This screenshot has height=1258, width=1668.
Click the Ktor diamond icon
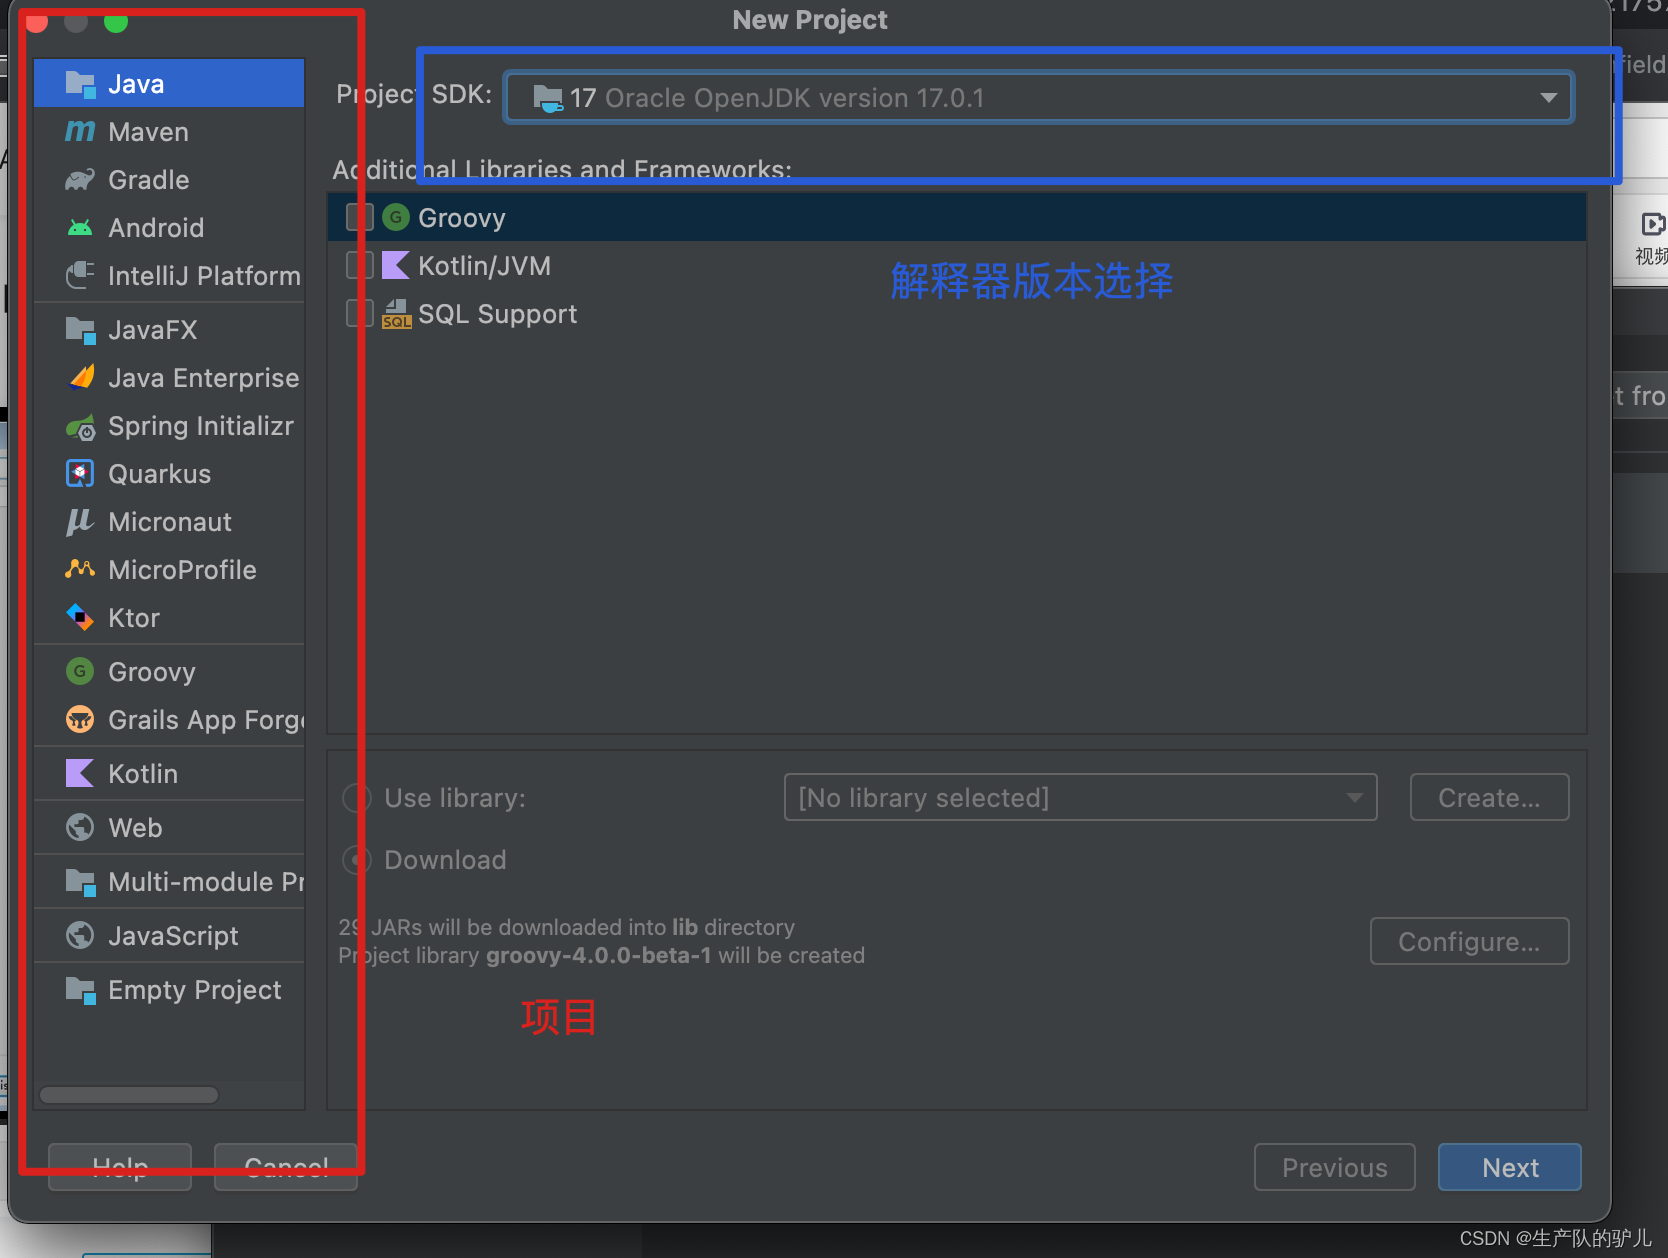pyautogui.click(x=80, y=617)
